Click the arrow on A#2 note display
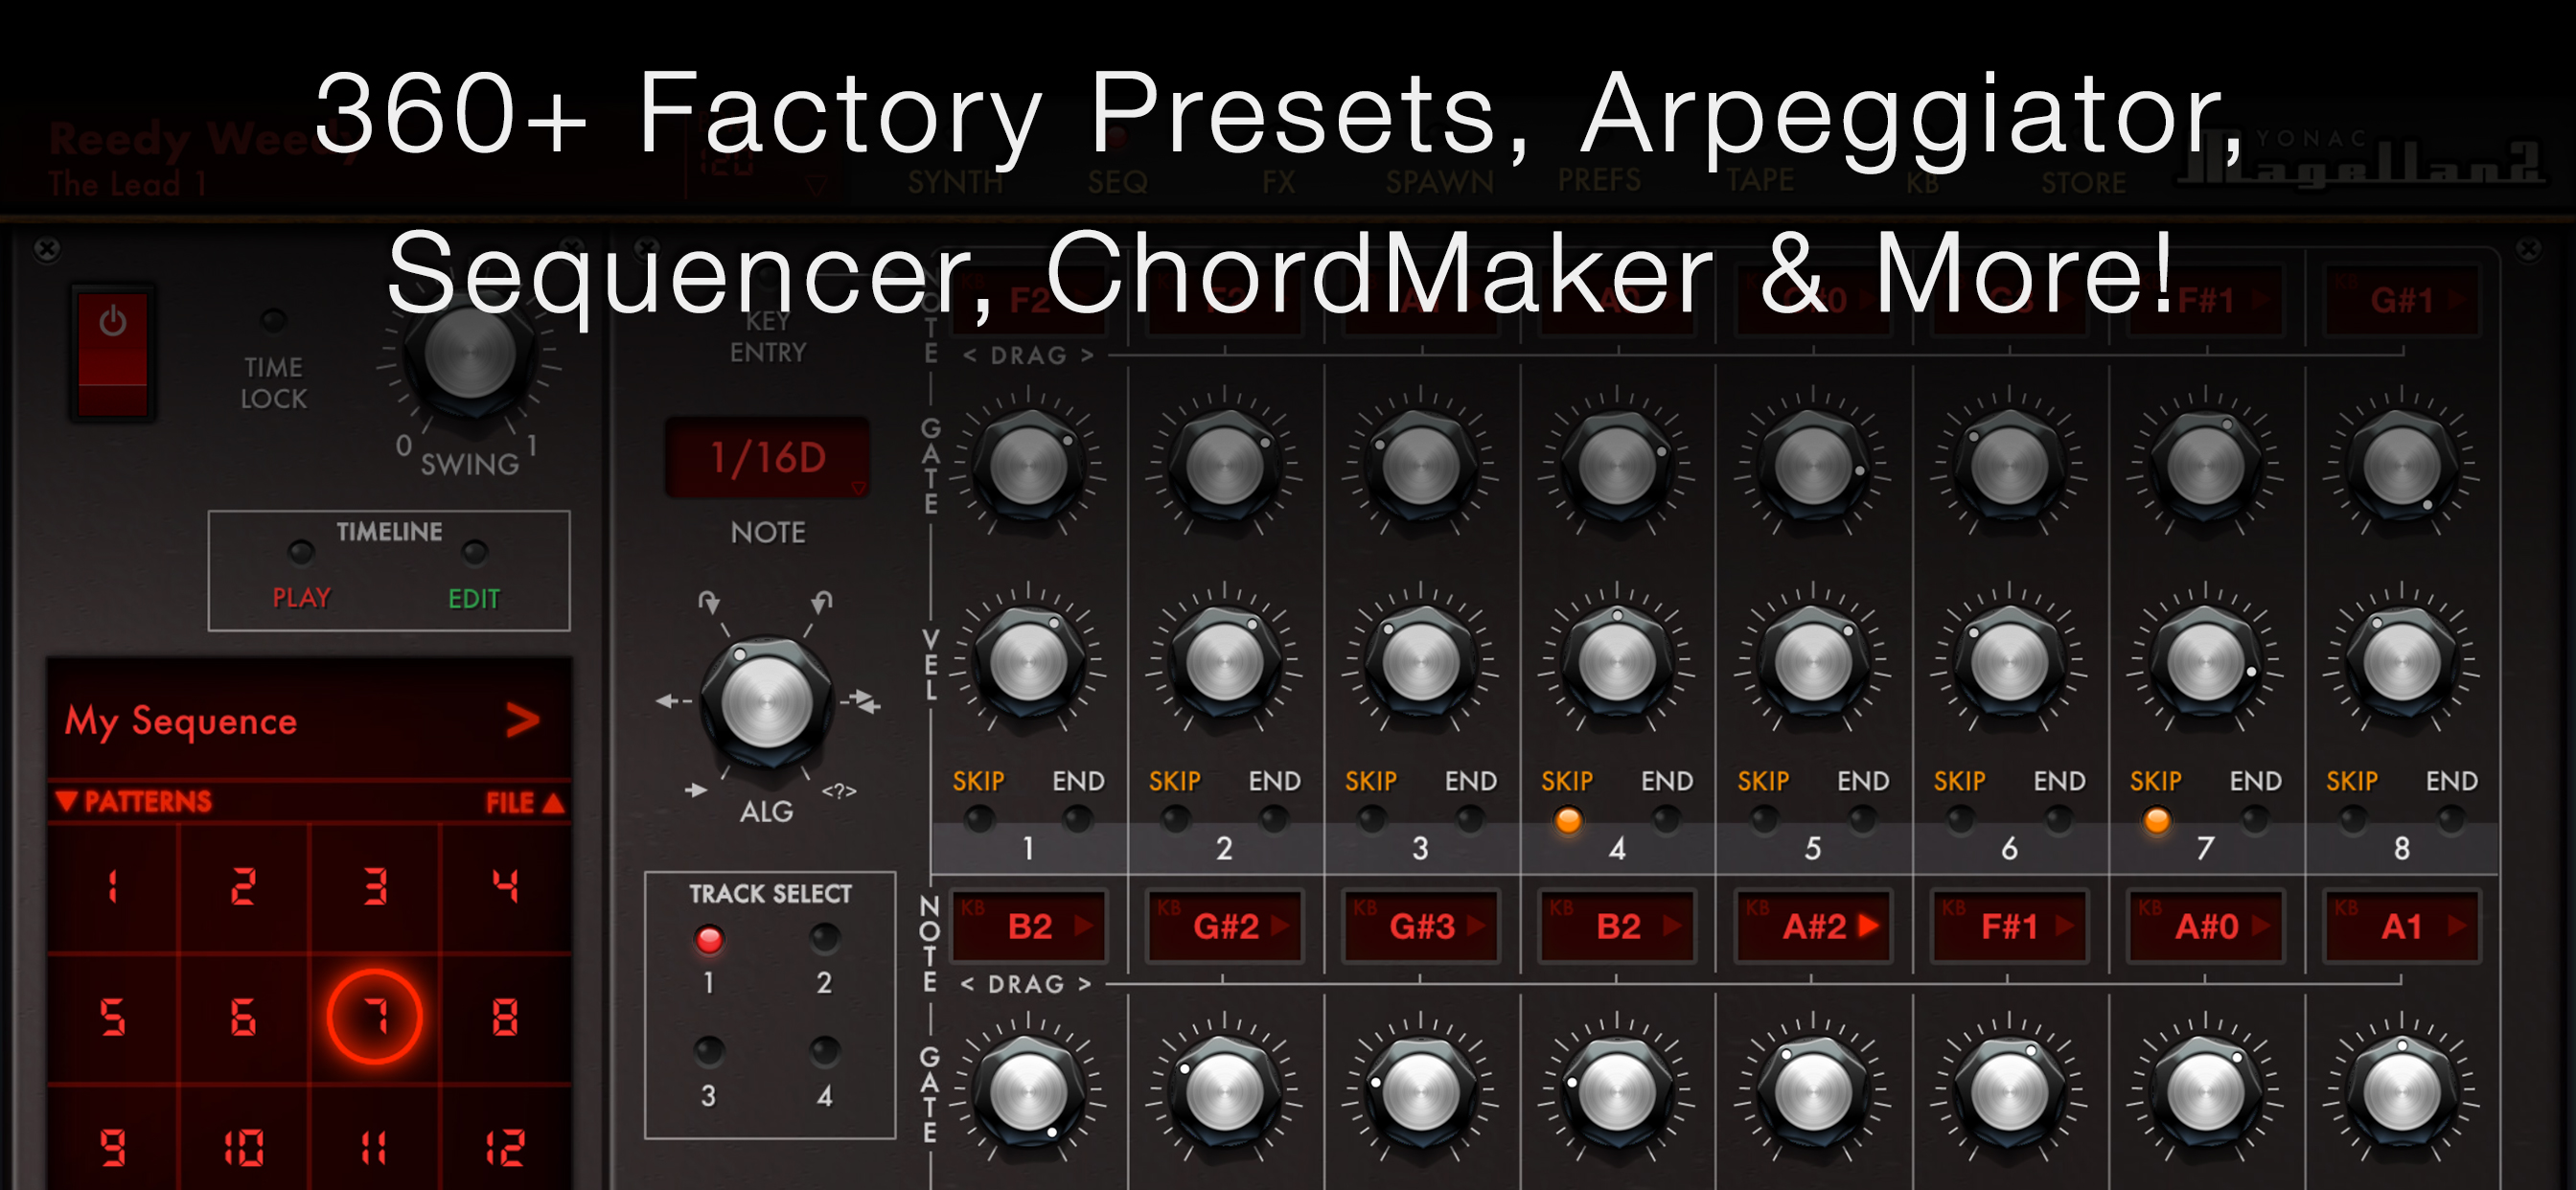Viewport: 2576px width, 1190px height. click(x=1868, y=926)
